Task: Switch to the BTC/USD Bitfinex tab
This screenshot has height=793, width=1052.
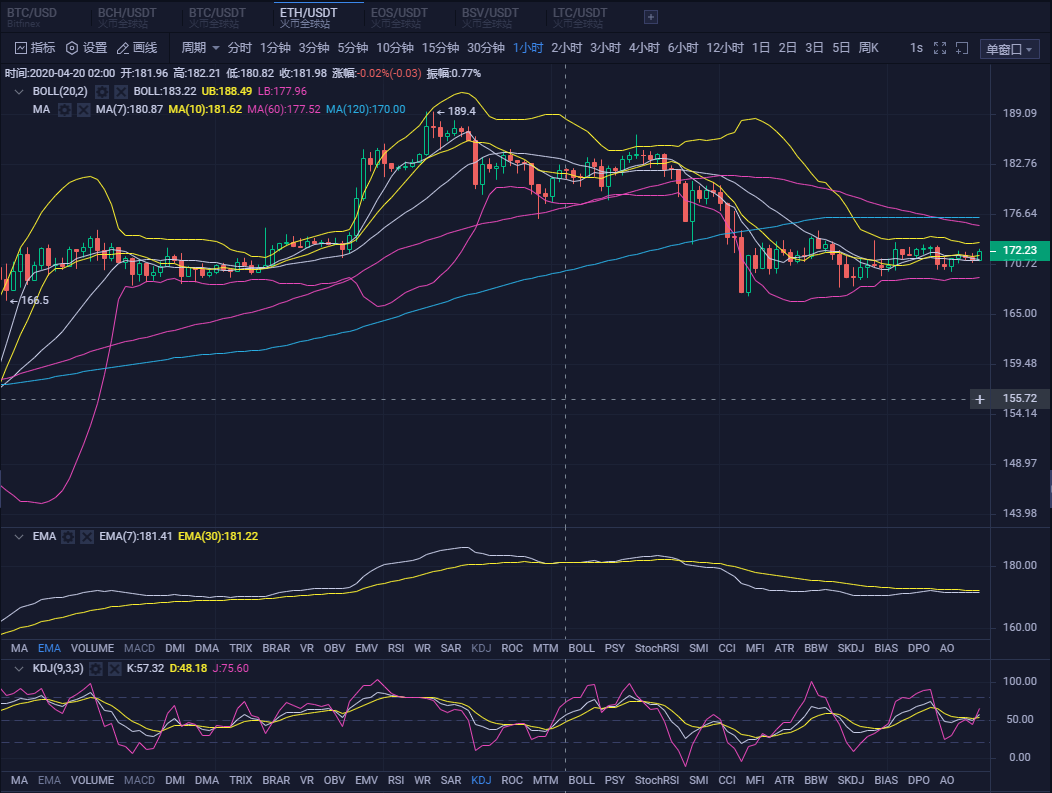Action: coord(32,16)
